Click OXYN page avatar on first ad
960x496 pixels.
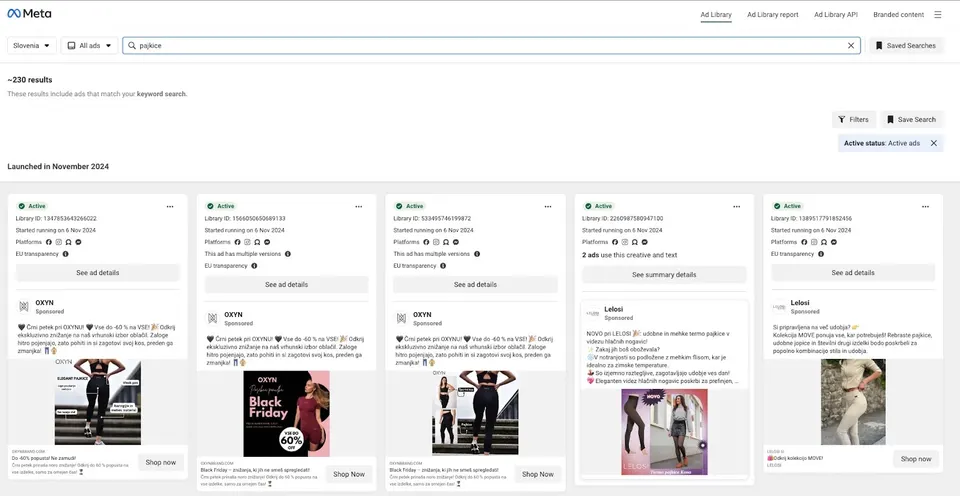click(x=24, y=307)
